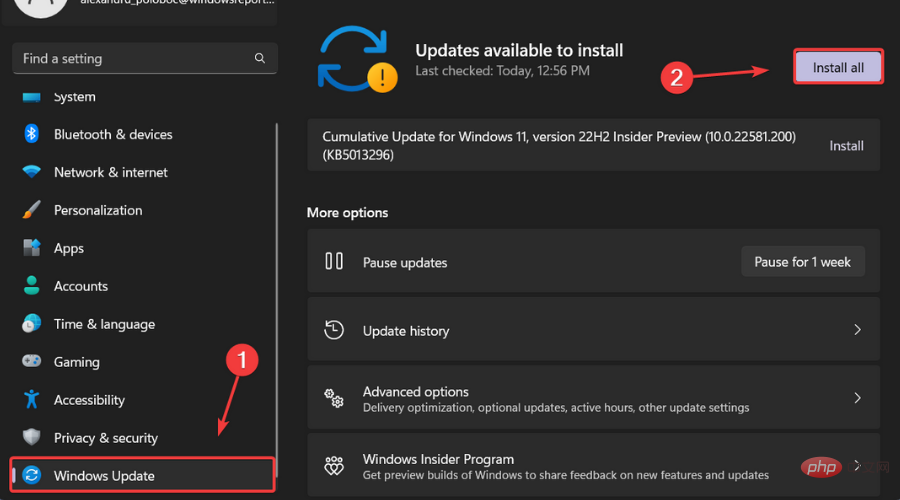Click the Personalization paintbrush icon
This screenshot has width=900, height=500.
pos(32,210)
